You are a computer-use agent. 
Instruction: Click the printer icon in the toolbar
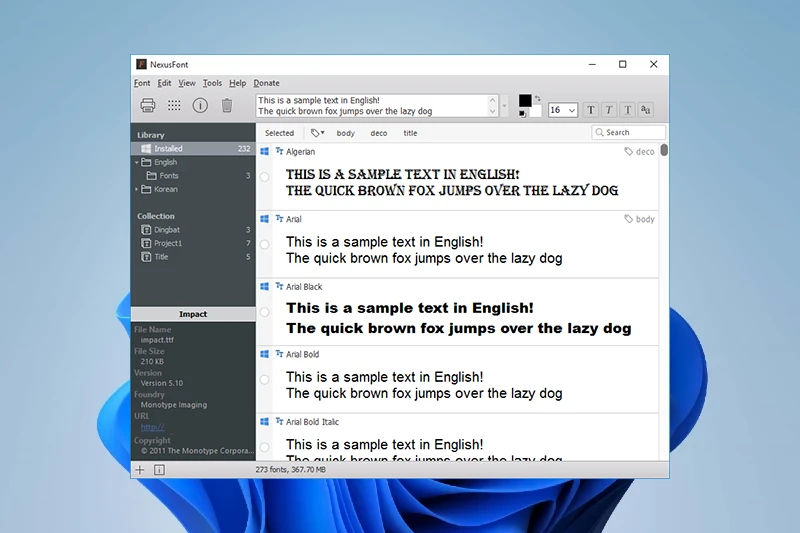(x=147, y=105)
